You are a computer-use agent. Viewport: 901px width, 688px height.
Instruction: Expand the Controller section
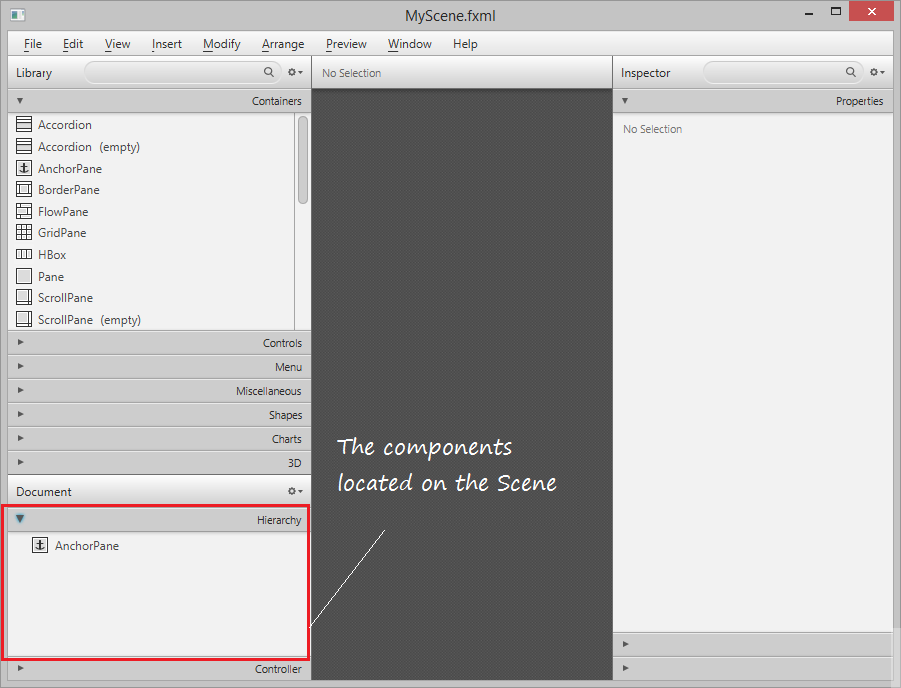point(21,668)
